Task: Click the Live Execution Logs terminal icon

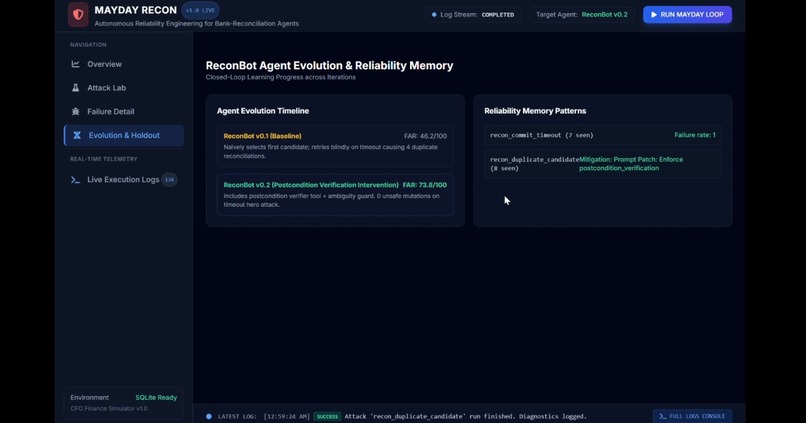Action: coord(76,180)
